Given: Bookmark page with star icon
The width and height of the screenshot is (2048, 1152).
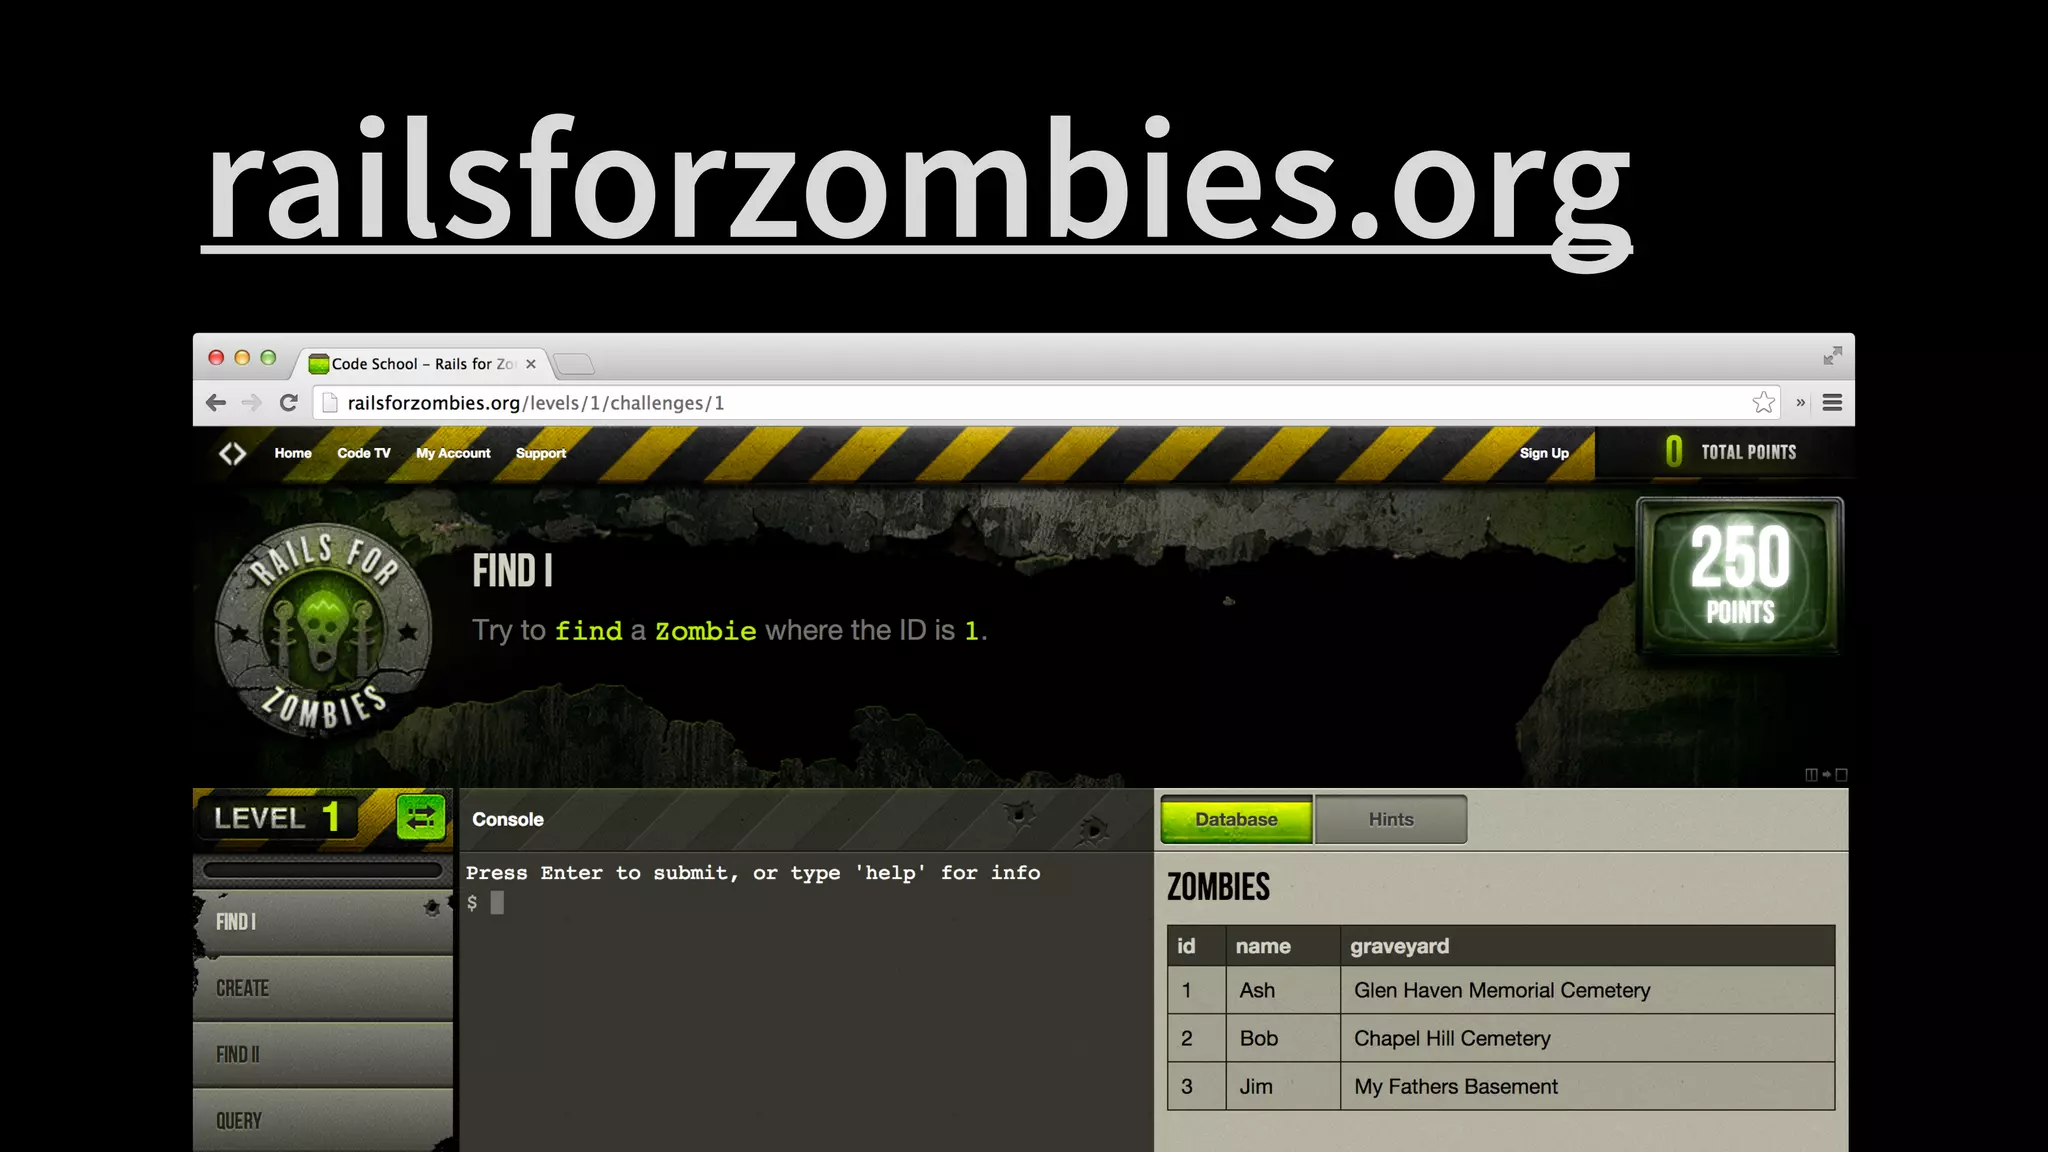Looking at the screenshot, I should tap(1763, 403).
